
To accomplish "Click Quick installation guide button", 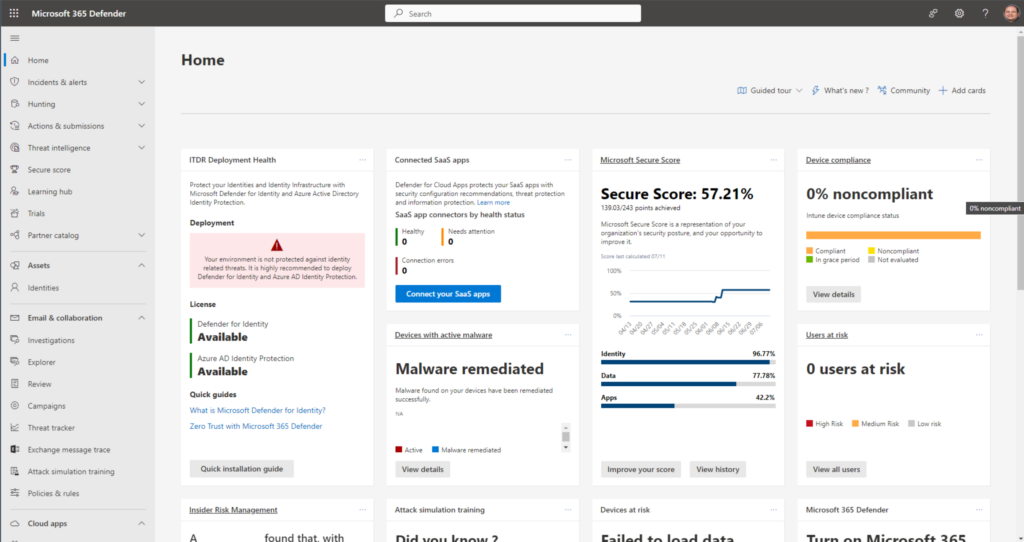I will (242, 469).
